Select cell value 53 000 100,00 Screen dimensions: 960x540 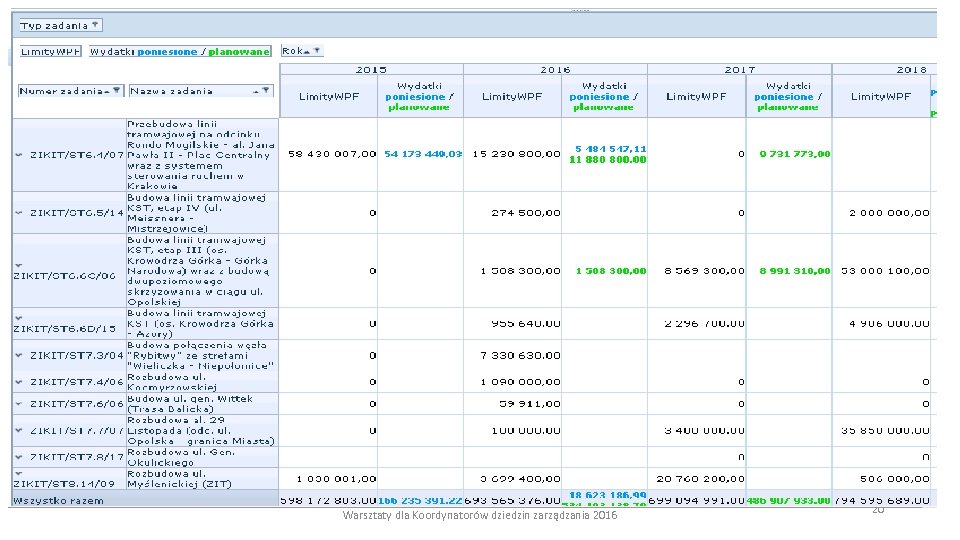click(x=885, y=271)
